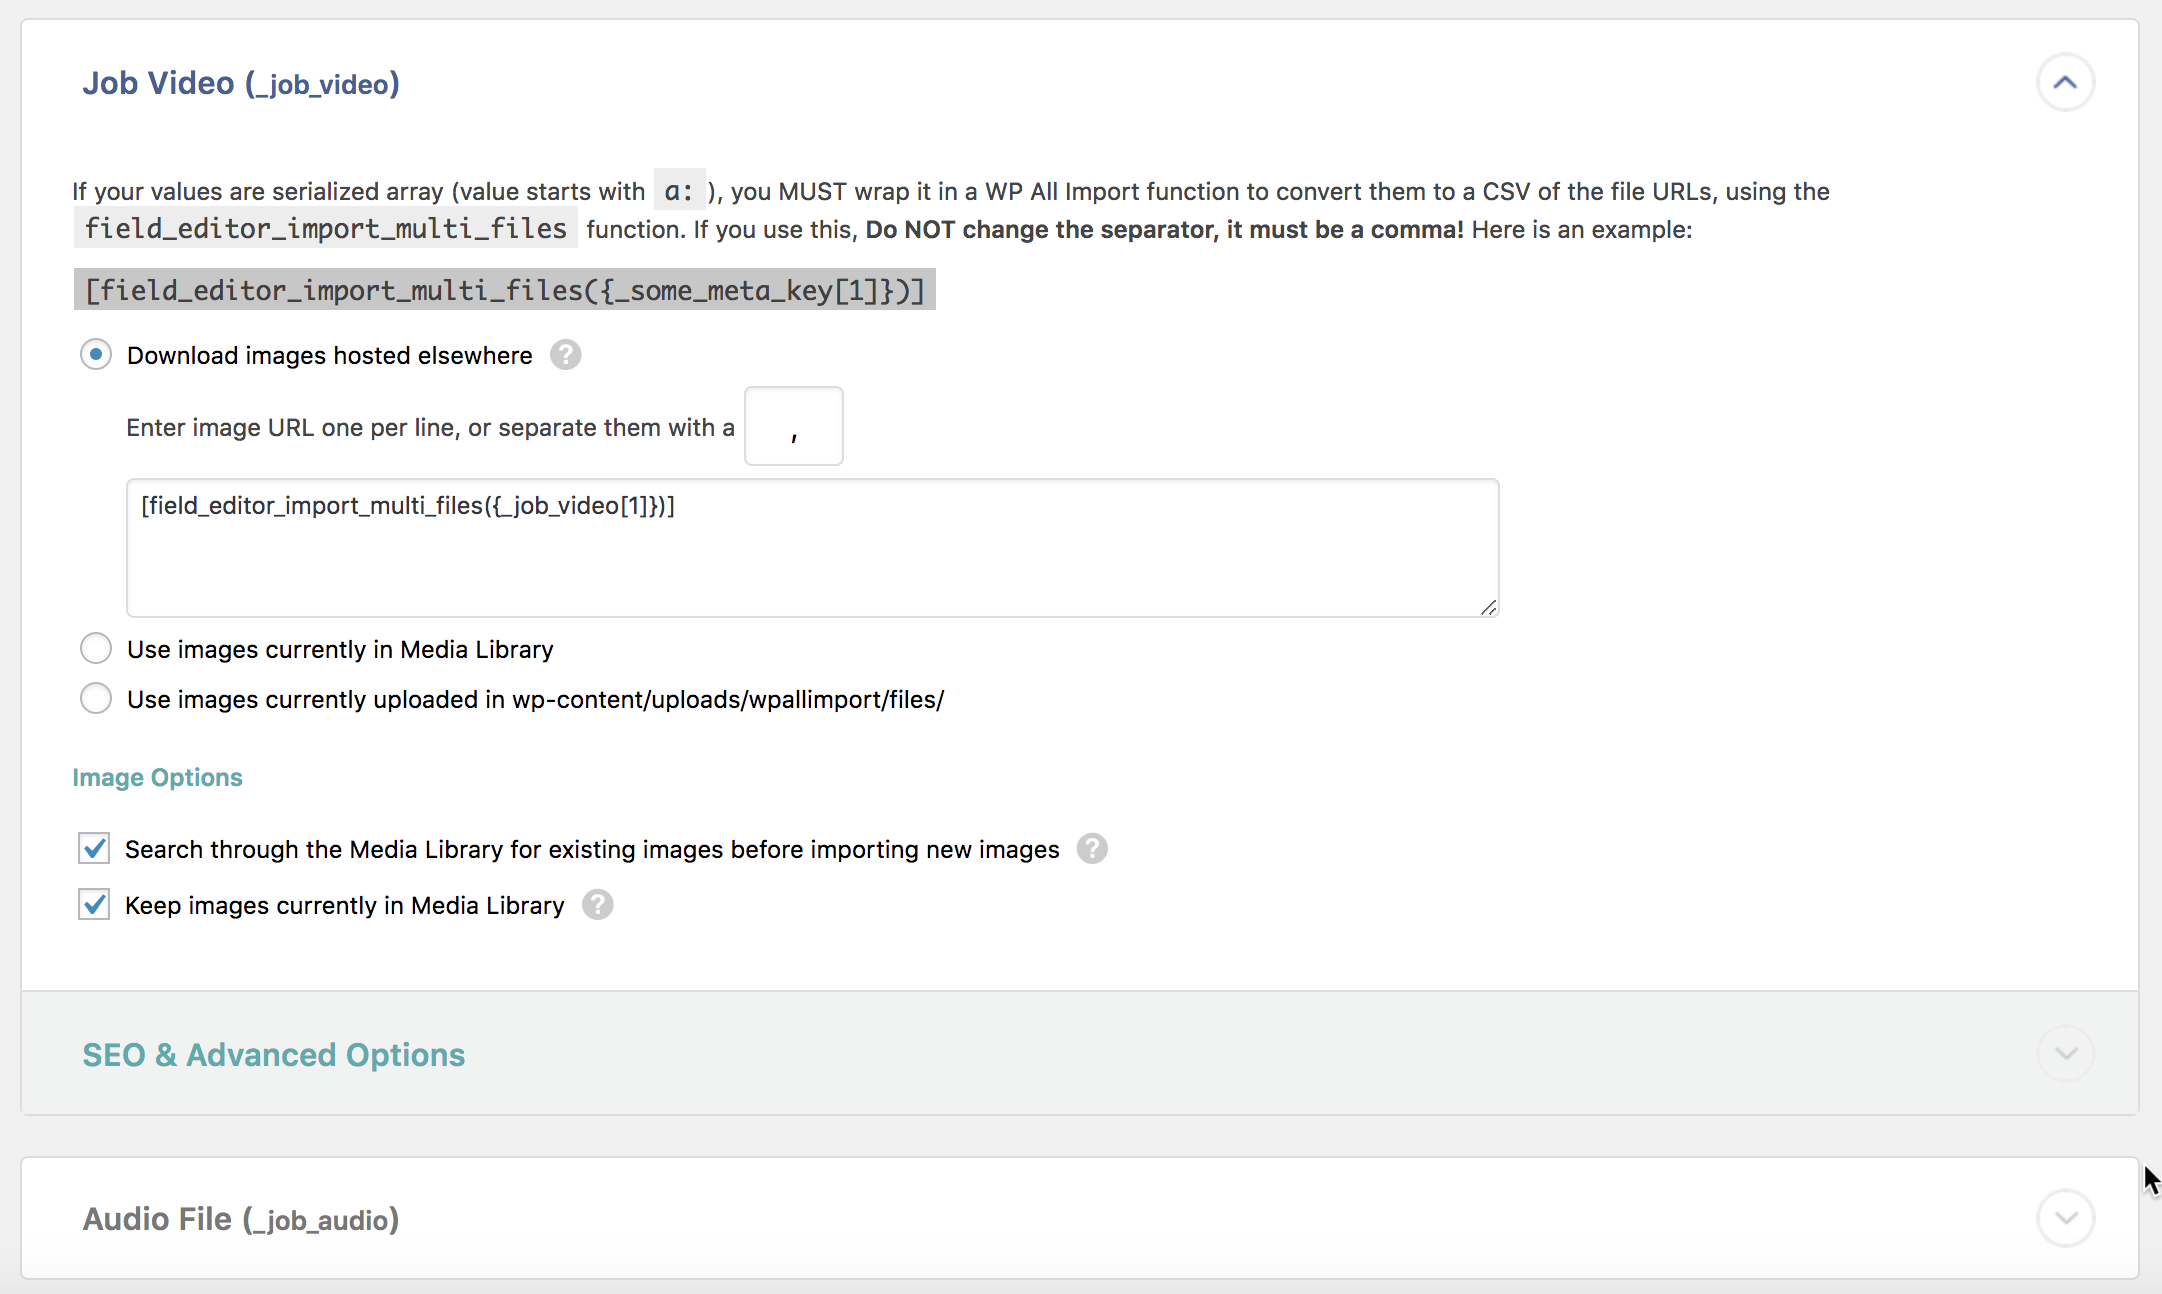
Task: Grab the textarea resize handle corner
Action: tap(1489, 607)
